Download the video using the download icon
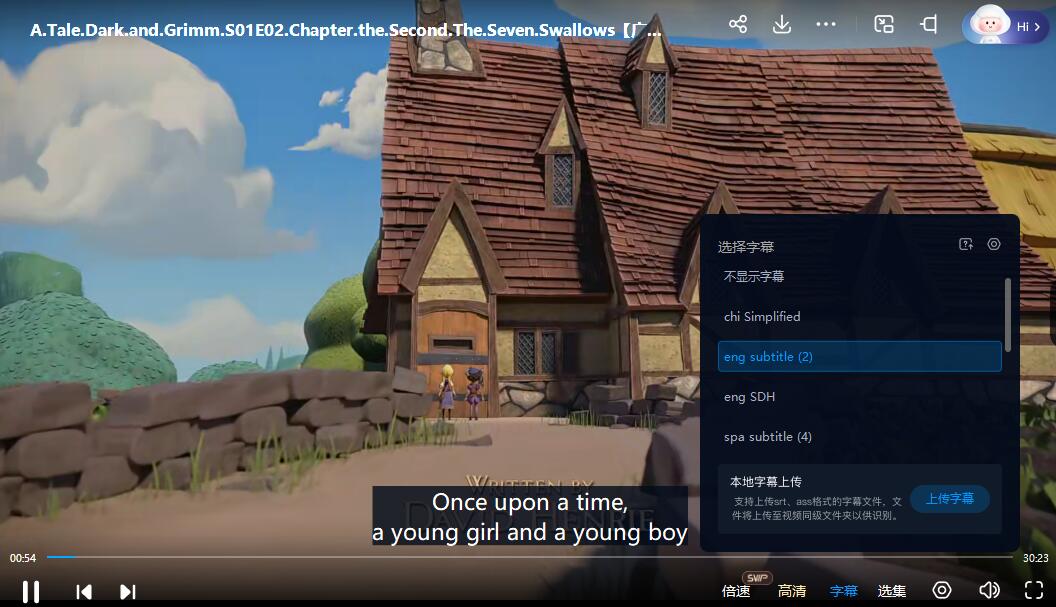1056x607 pixels. point(781,25)
